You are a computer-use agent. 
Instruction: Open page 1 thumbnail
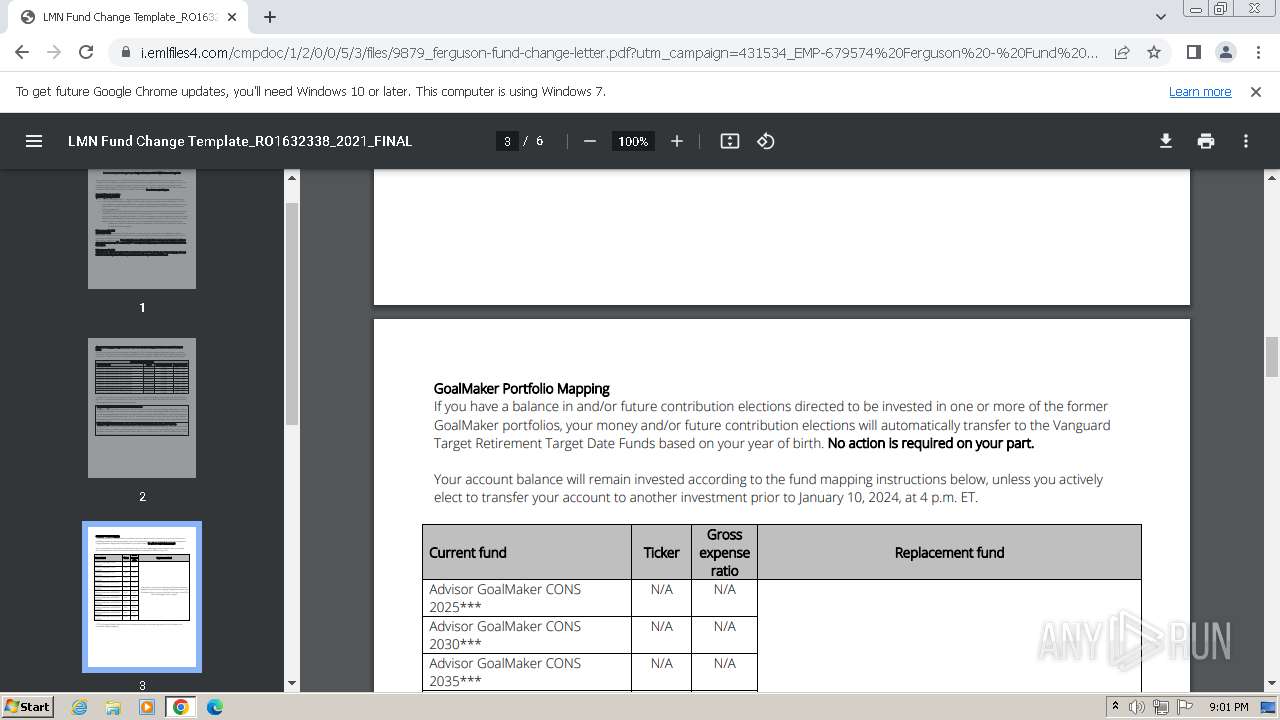pyautogui.click(x=142, y=229)
